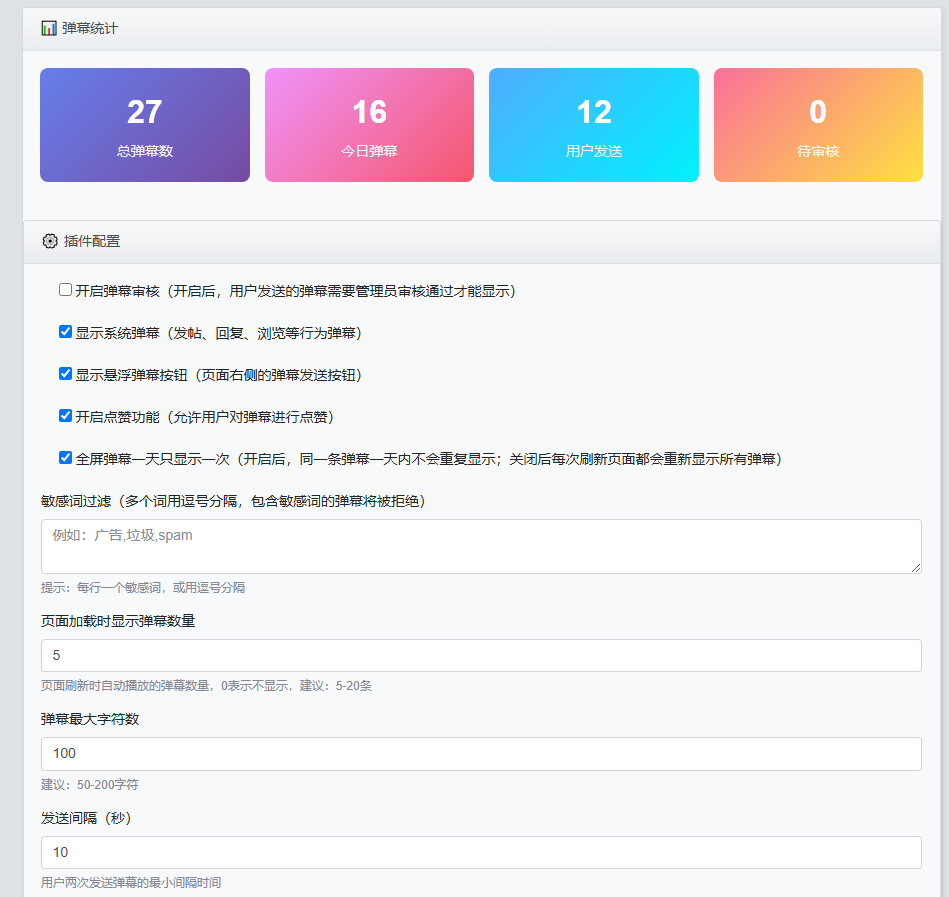Click the 插件配置 panel header title

[92, 241]
